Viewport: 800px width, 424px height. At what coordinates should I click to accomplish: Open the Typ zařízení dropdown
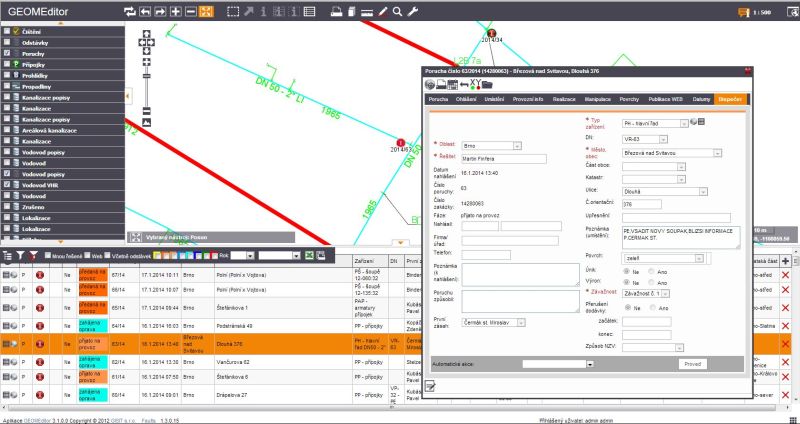click(655, 123)
